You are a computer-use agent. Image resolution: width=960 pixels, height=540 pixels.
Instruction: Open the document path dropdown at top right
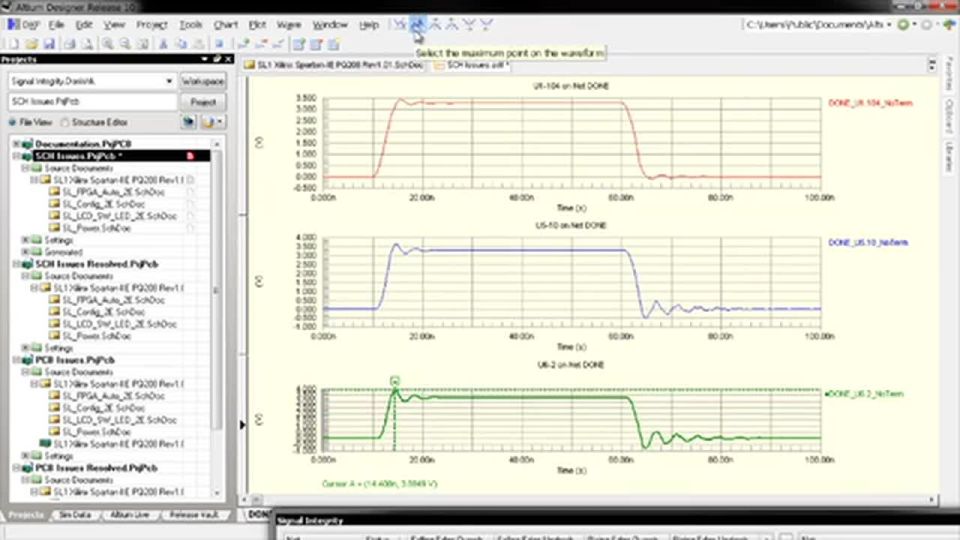[x=889, y=24]
